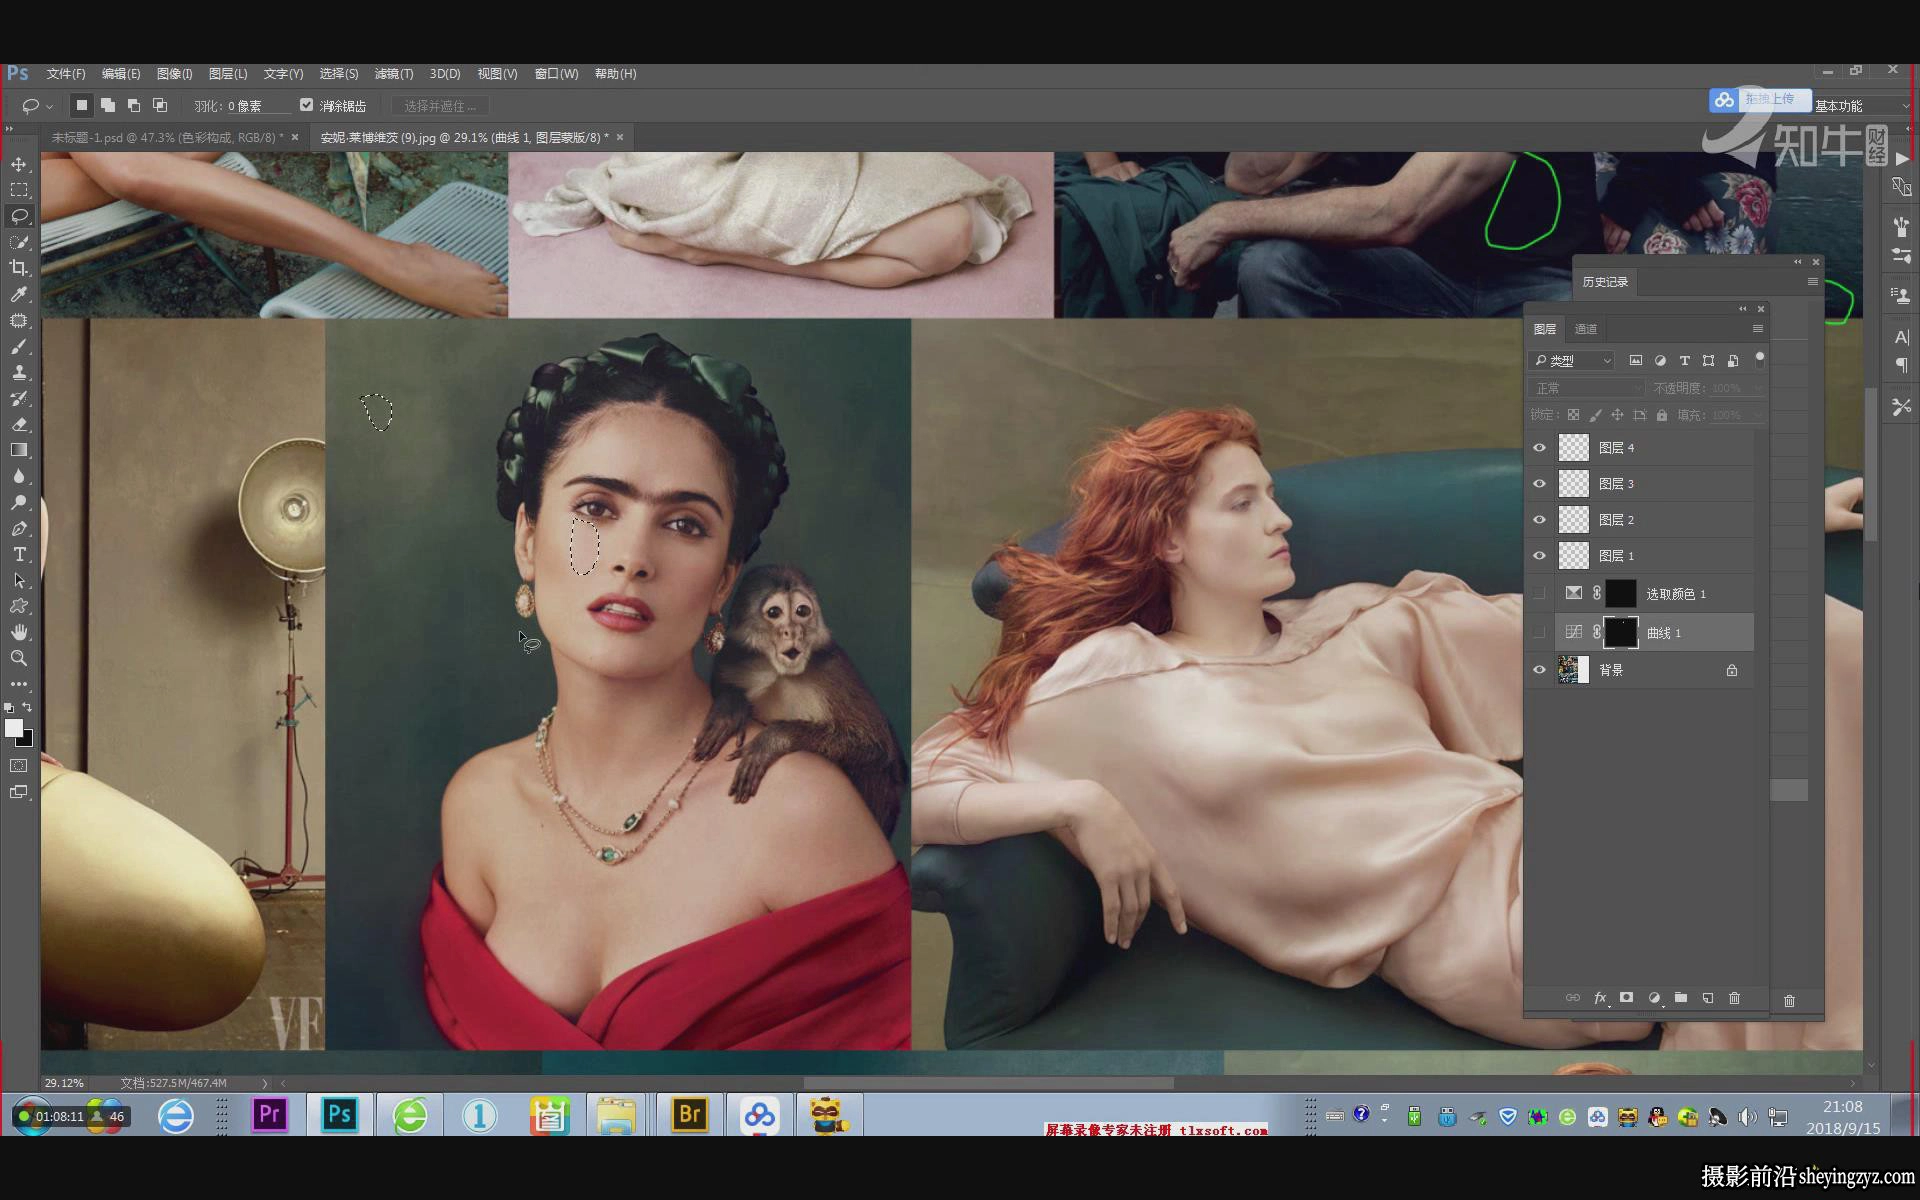1920x1200 pixels.
Task: Select the Lasso tool in the toolbox
Action: click(x=19, y=216)
